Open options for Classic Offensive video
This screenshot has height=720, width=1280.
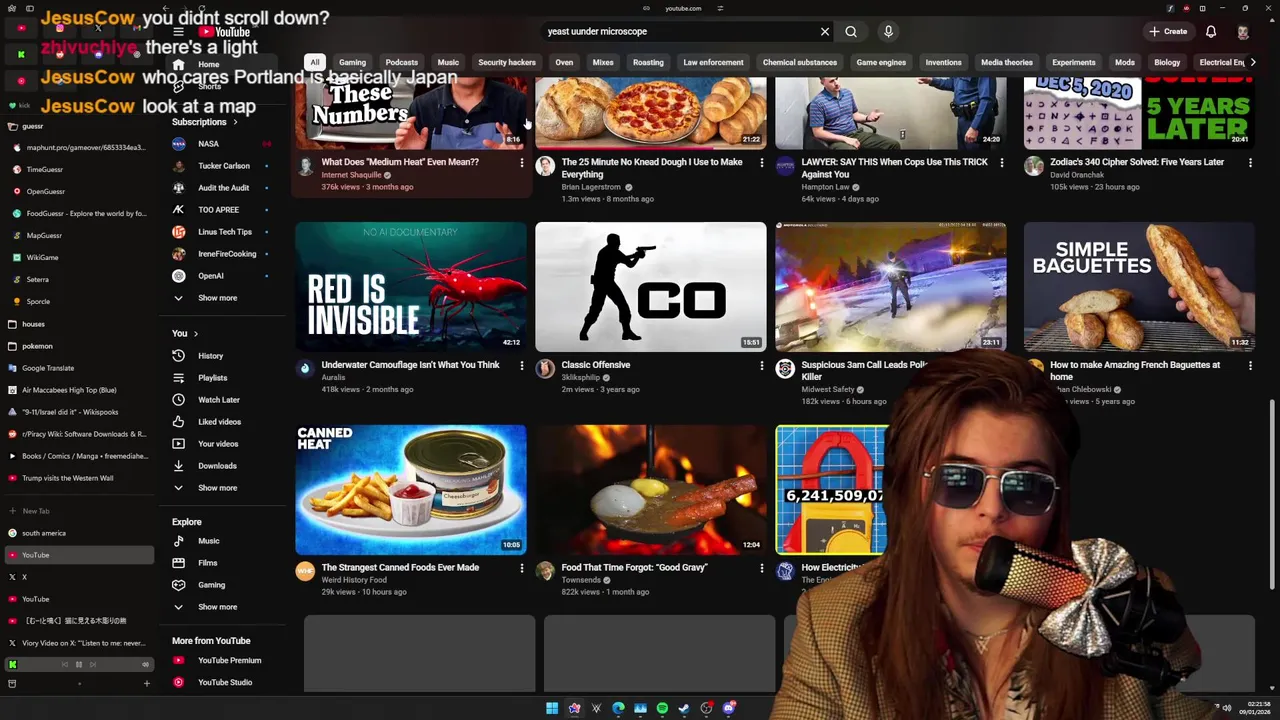coord(761,365)
